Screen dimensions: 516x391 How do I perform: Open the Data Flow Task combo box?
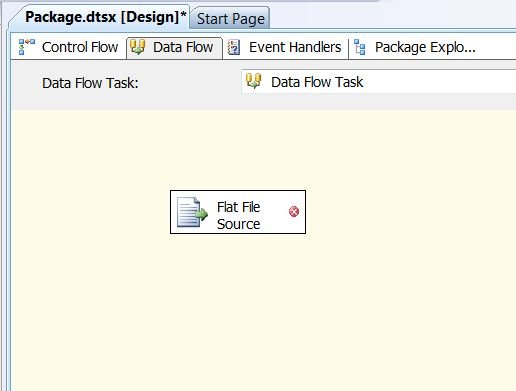coord(379,82)
